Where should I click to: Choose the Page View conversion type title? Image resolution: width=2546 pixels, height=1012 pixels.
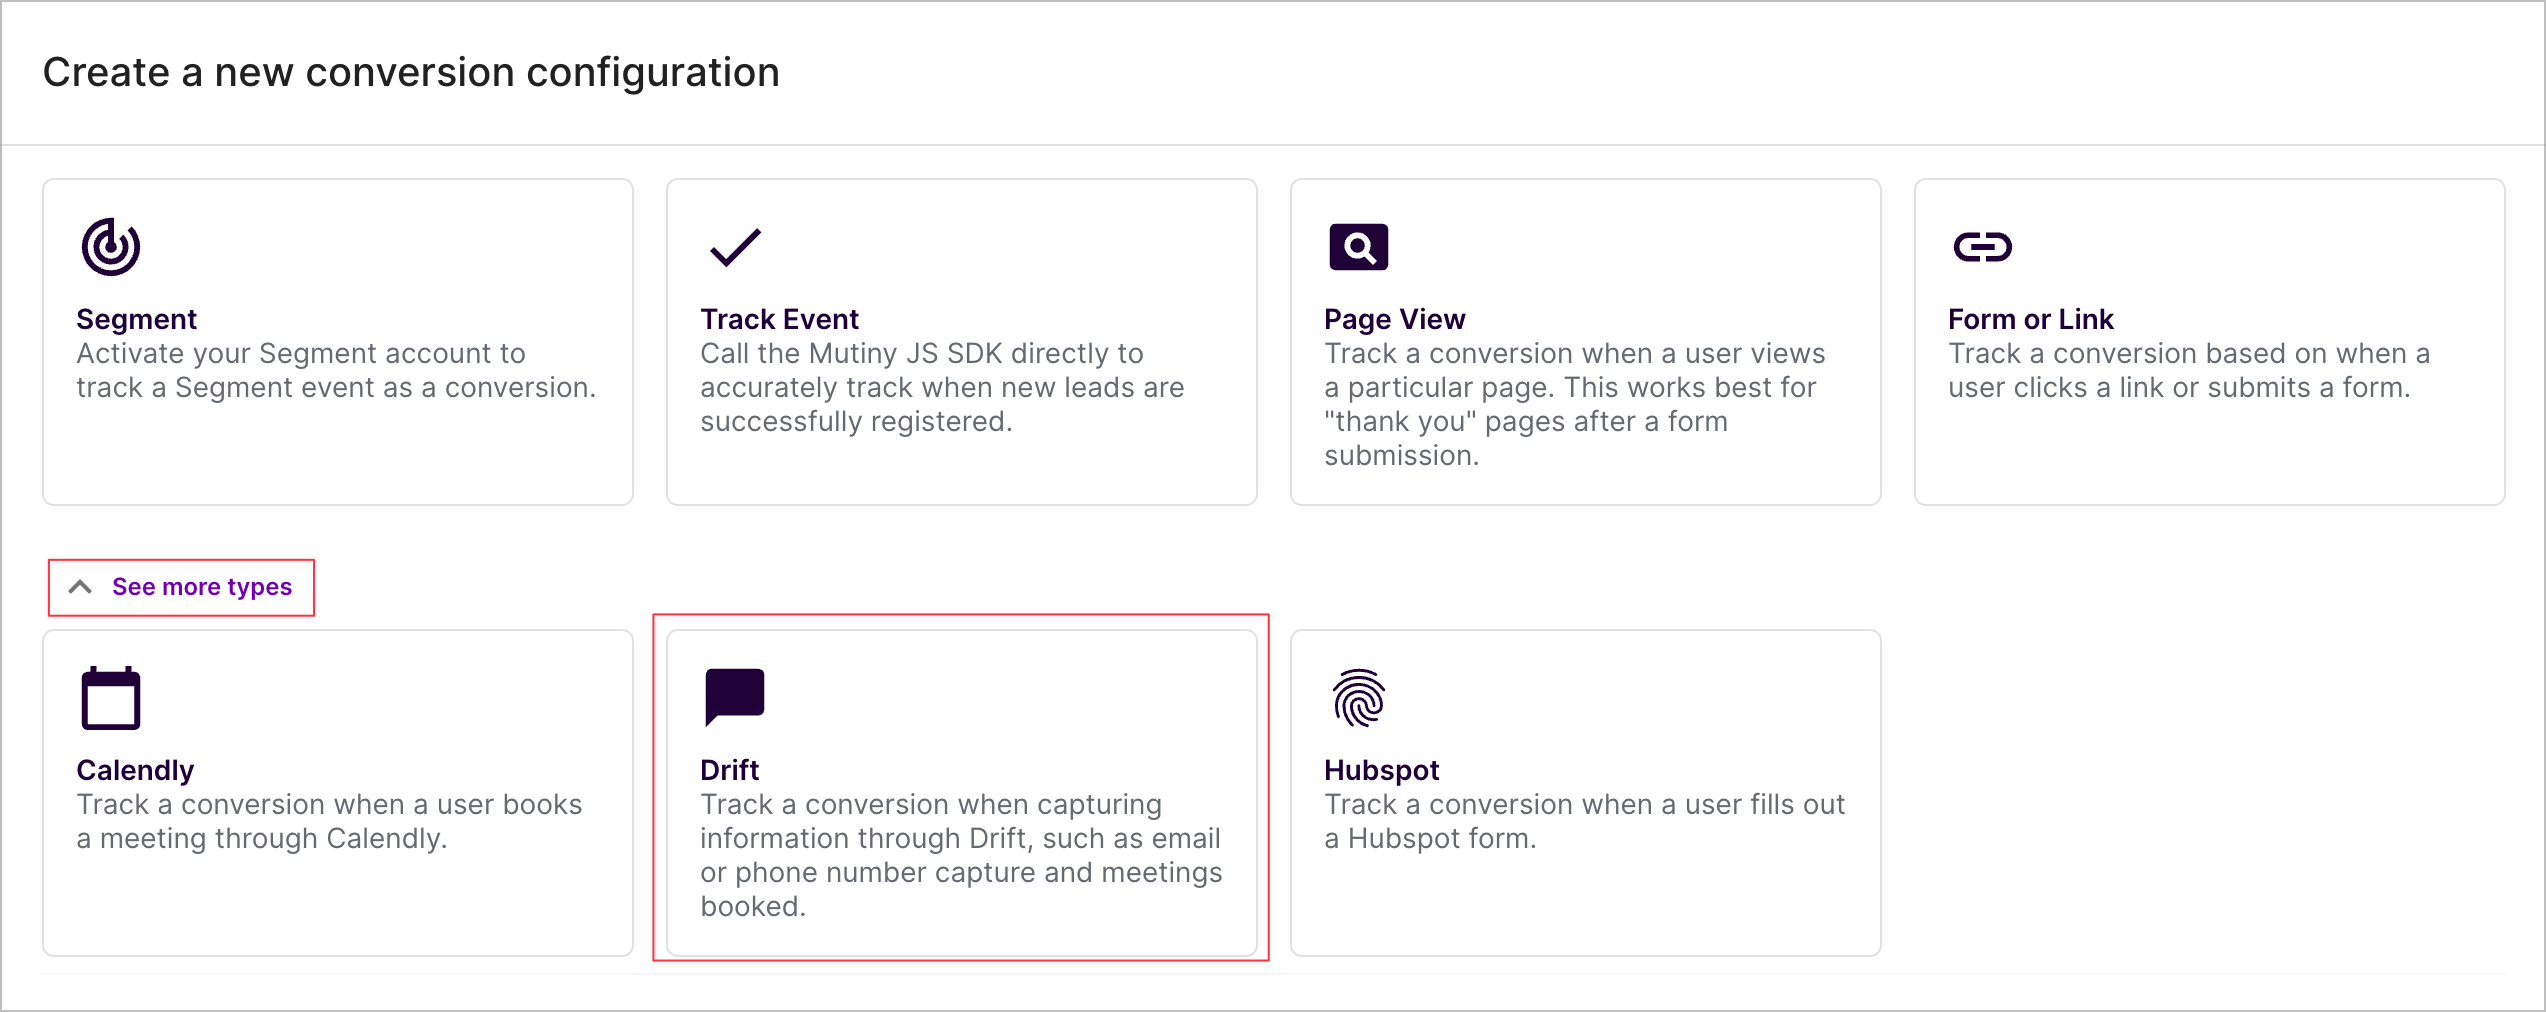1394,319
